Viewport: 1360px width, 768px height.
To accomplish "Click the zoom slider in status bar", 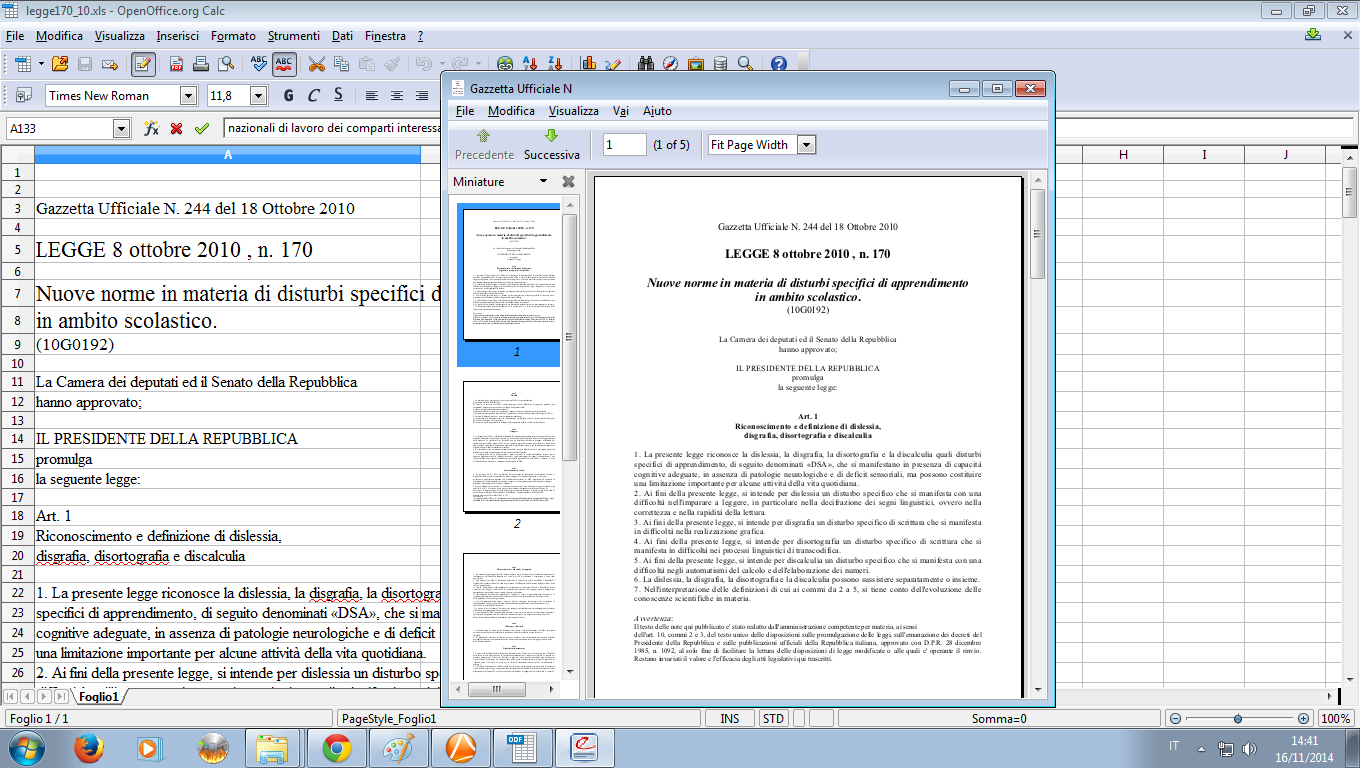I will tap(1238, 719).
